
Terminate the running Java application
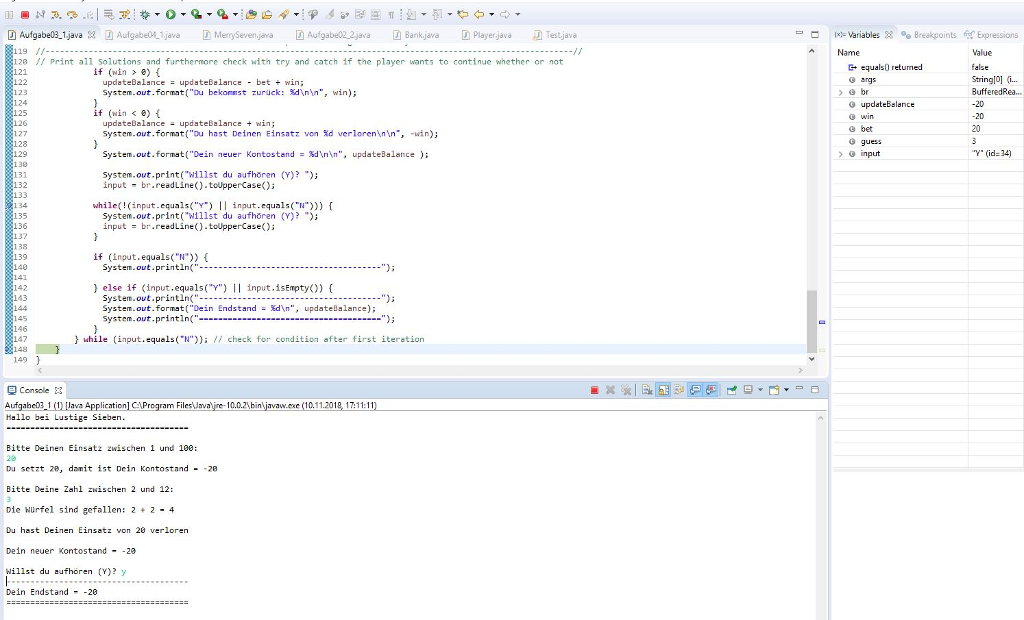point(594,390)
